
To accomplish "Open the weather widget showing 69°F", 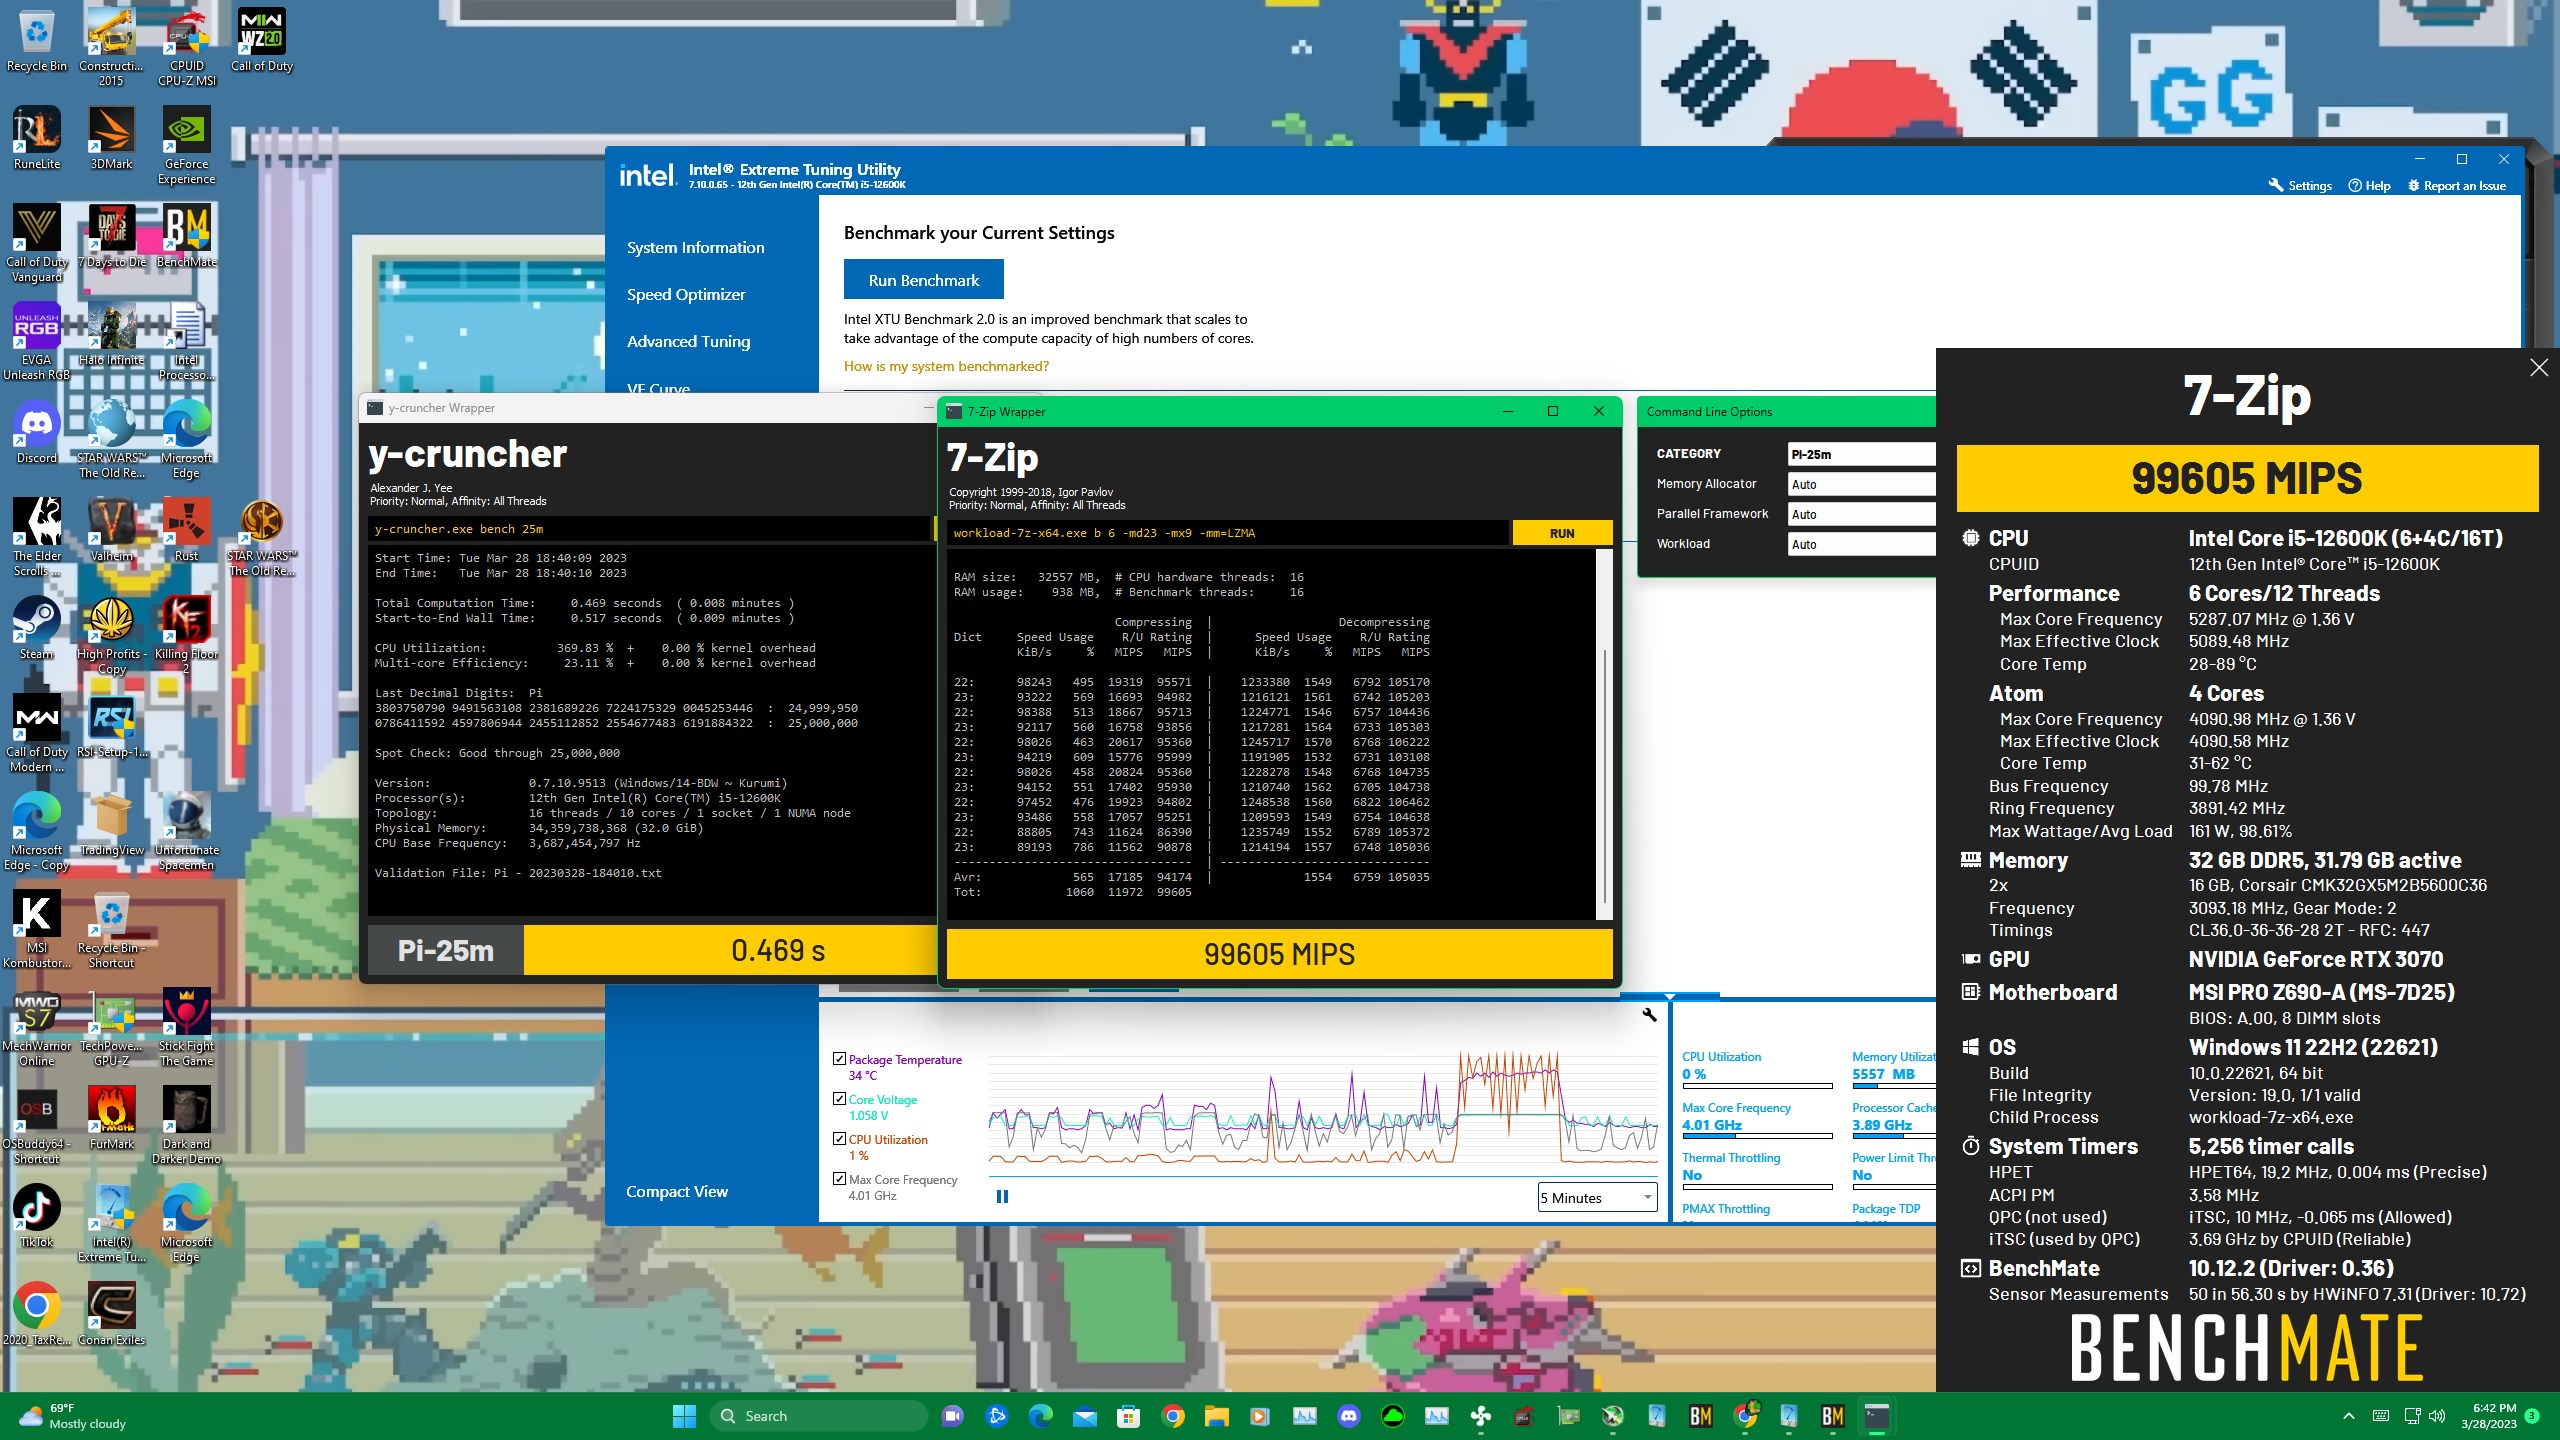I will point(72,1416).
